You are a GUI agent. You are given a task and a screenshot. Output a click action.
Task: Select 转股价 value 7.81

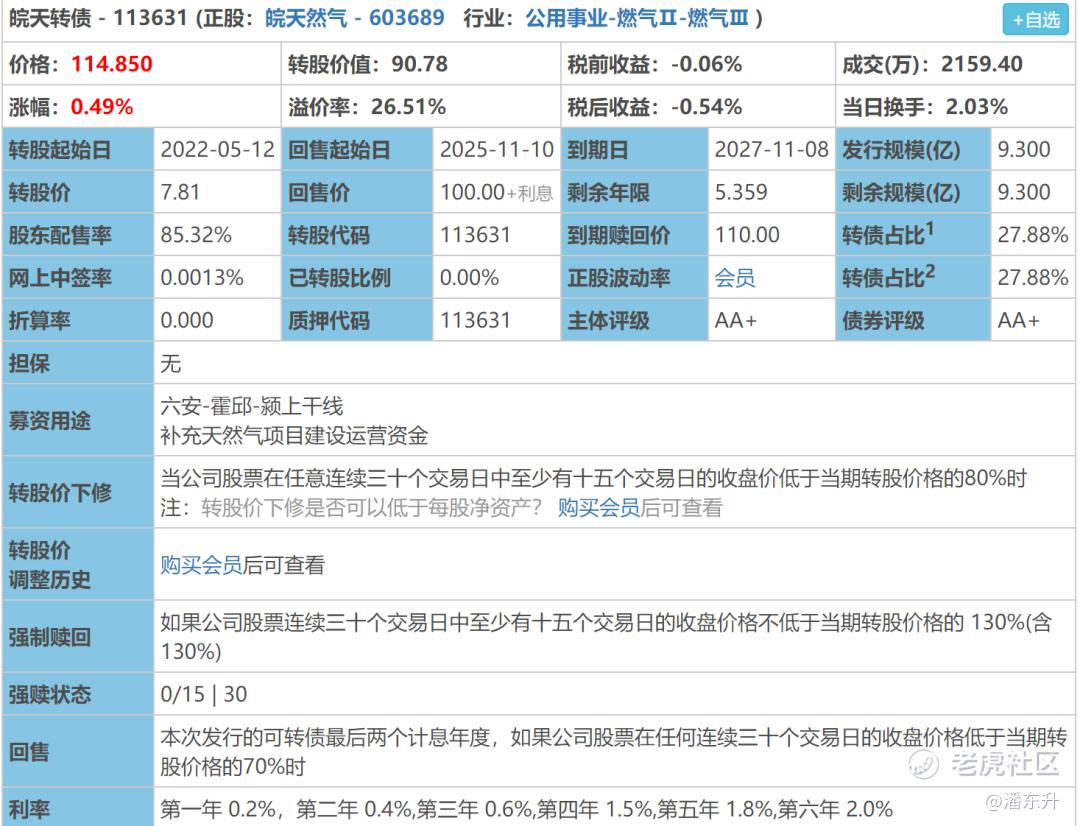180,192
